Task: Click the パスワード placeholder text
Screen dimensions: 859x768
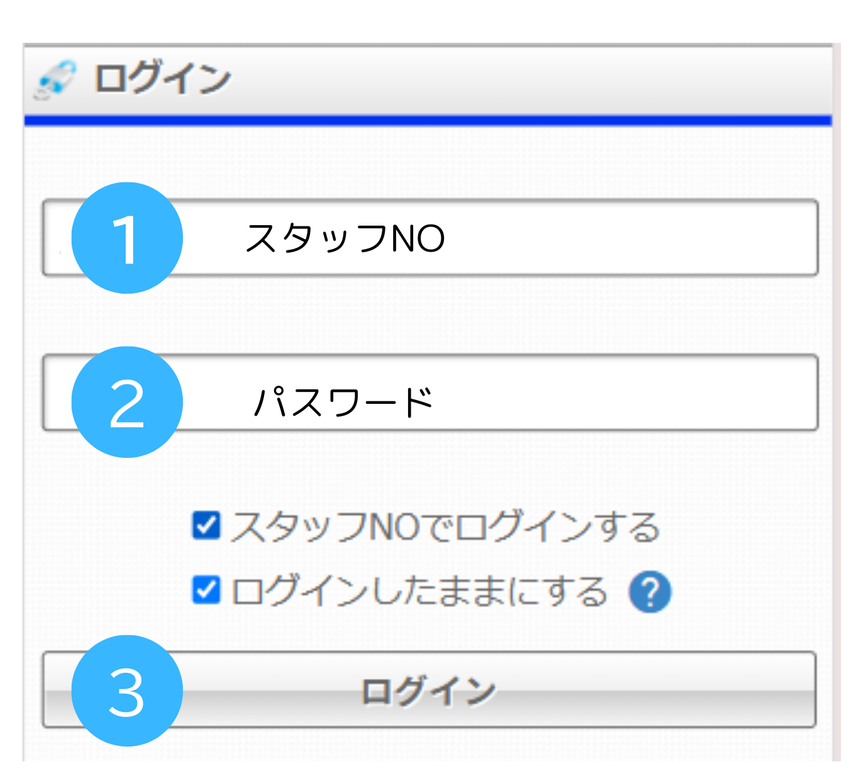Action: click(343, 402)
